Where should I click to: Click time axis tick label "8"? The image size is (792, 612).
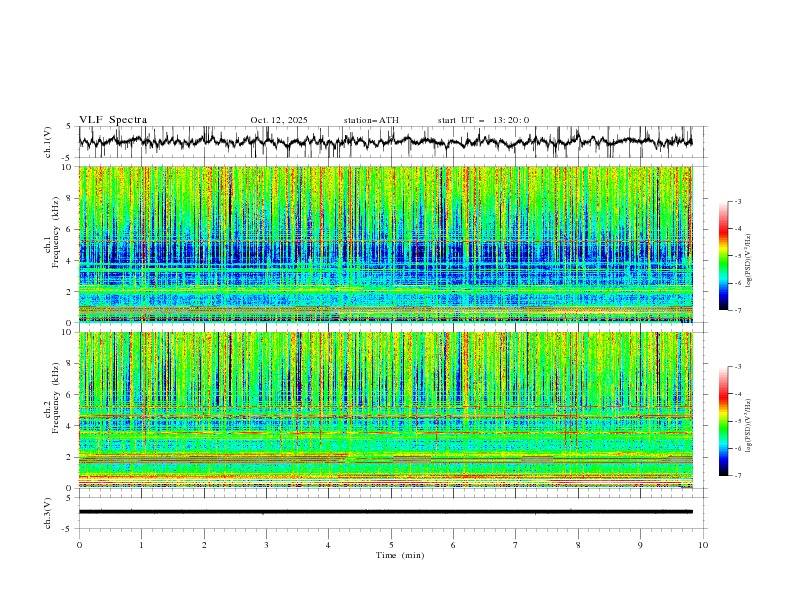click(578, 545)
